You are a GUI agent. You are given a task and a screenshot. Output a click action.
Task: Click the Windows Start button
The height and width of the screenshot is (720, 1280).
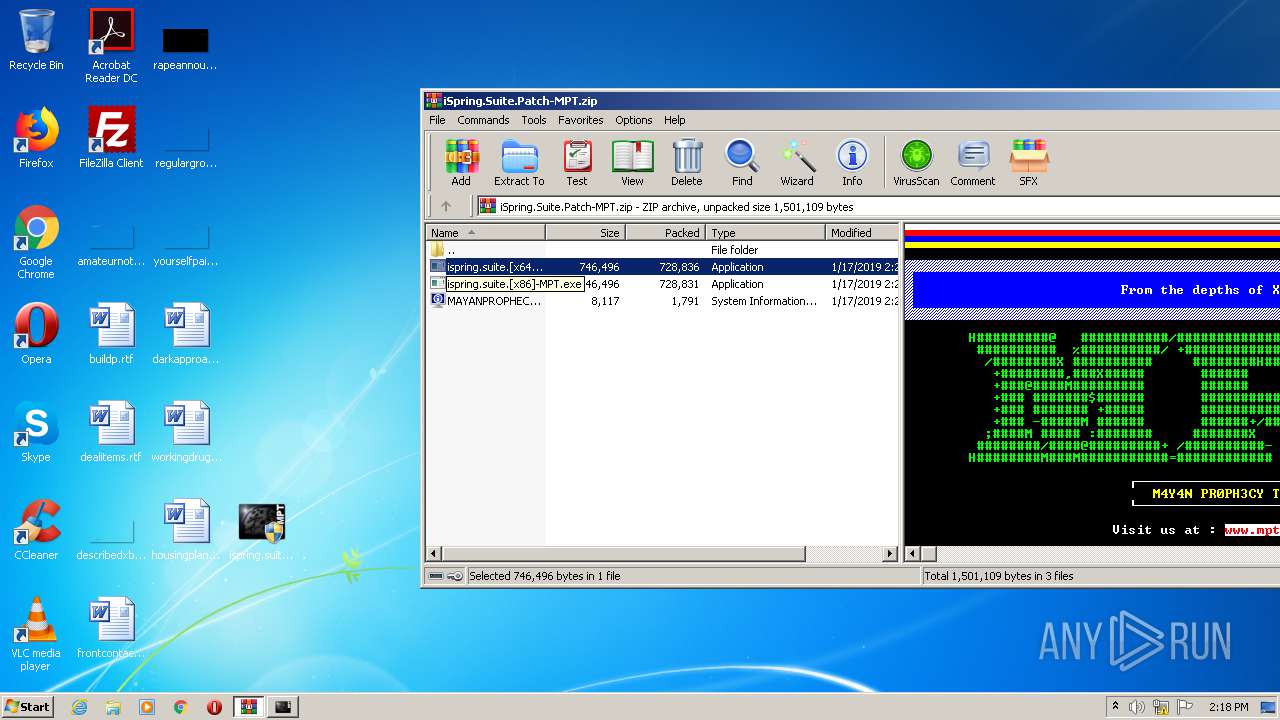point(27,707)
